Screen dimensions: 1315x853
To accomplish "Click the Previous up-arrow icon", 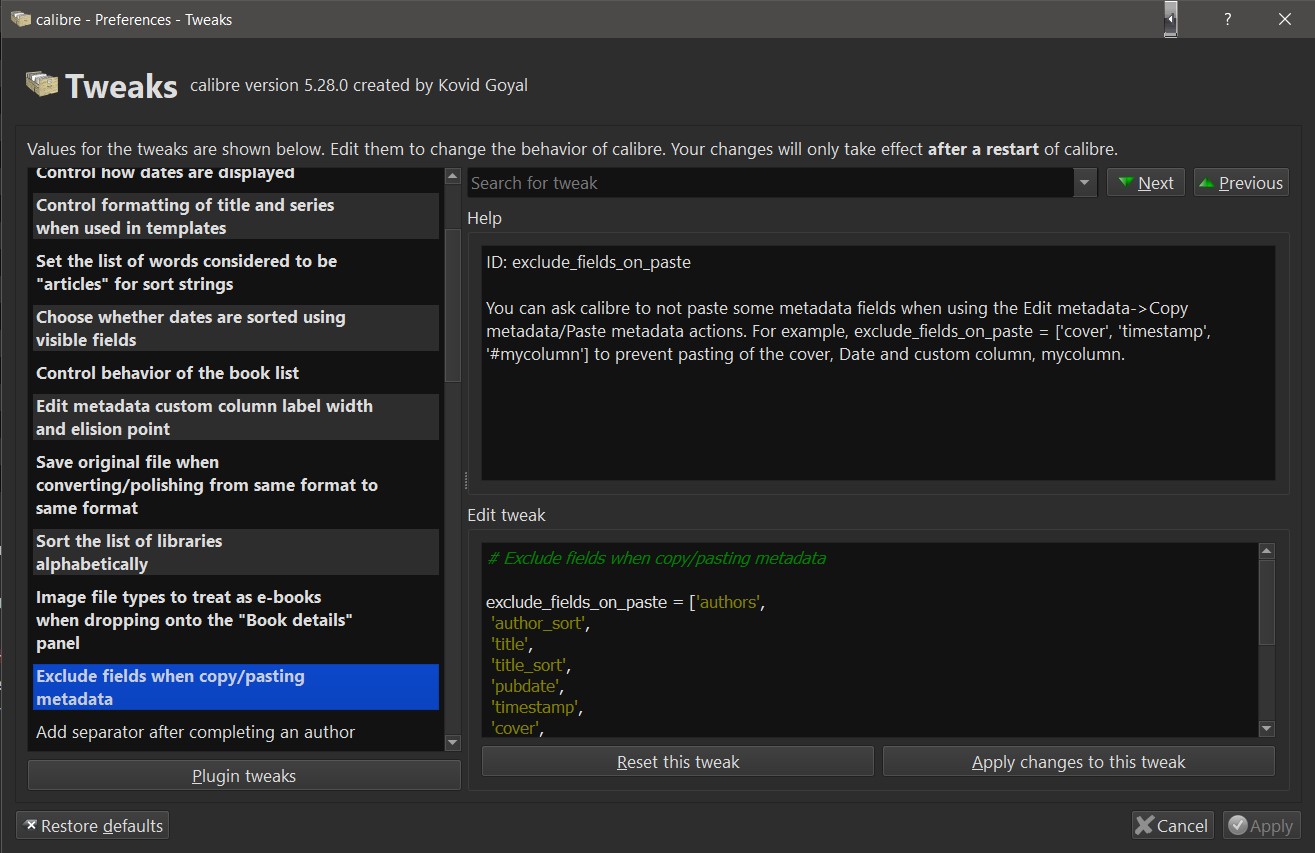I will point(1207,183).
